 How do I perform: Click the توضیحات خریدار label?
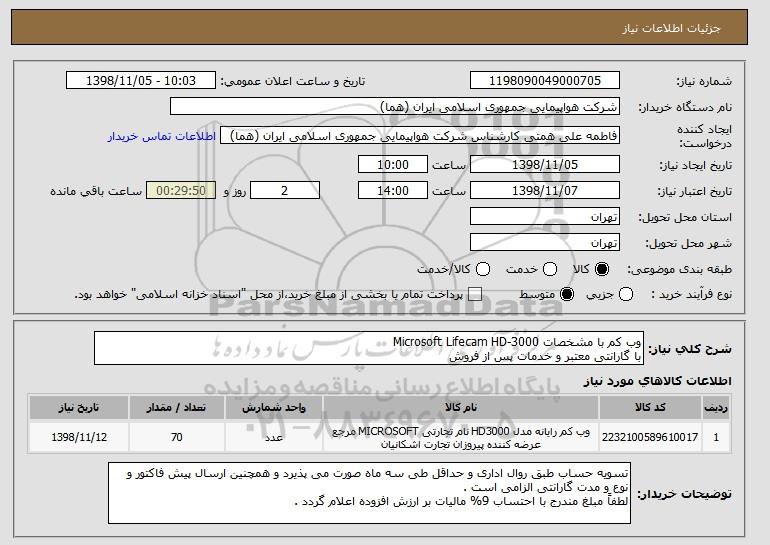click(x=685, y=494)
